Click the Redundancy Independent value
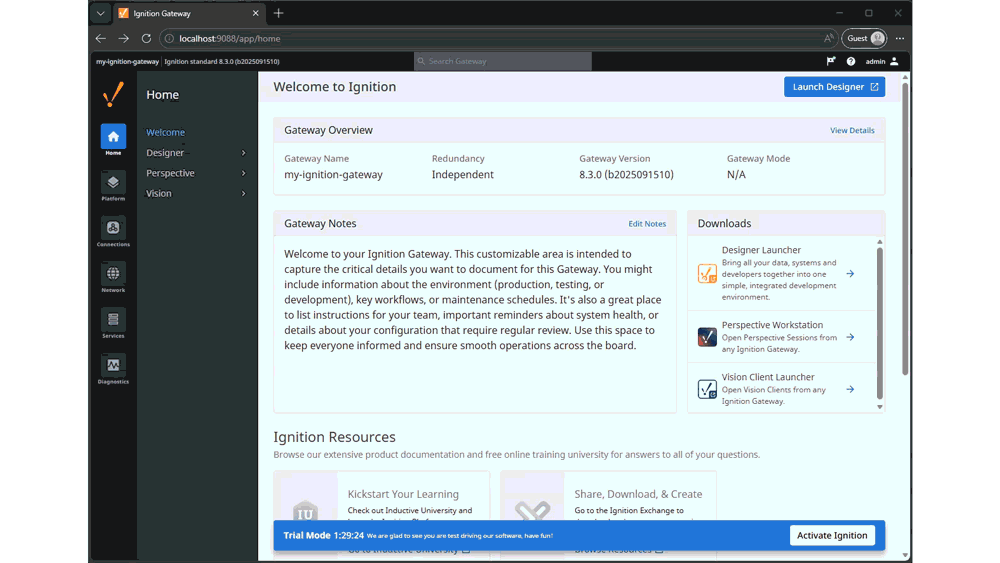 click(462, 174)
